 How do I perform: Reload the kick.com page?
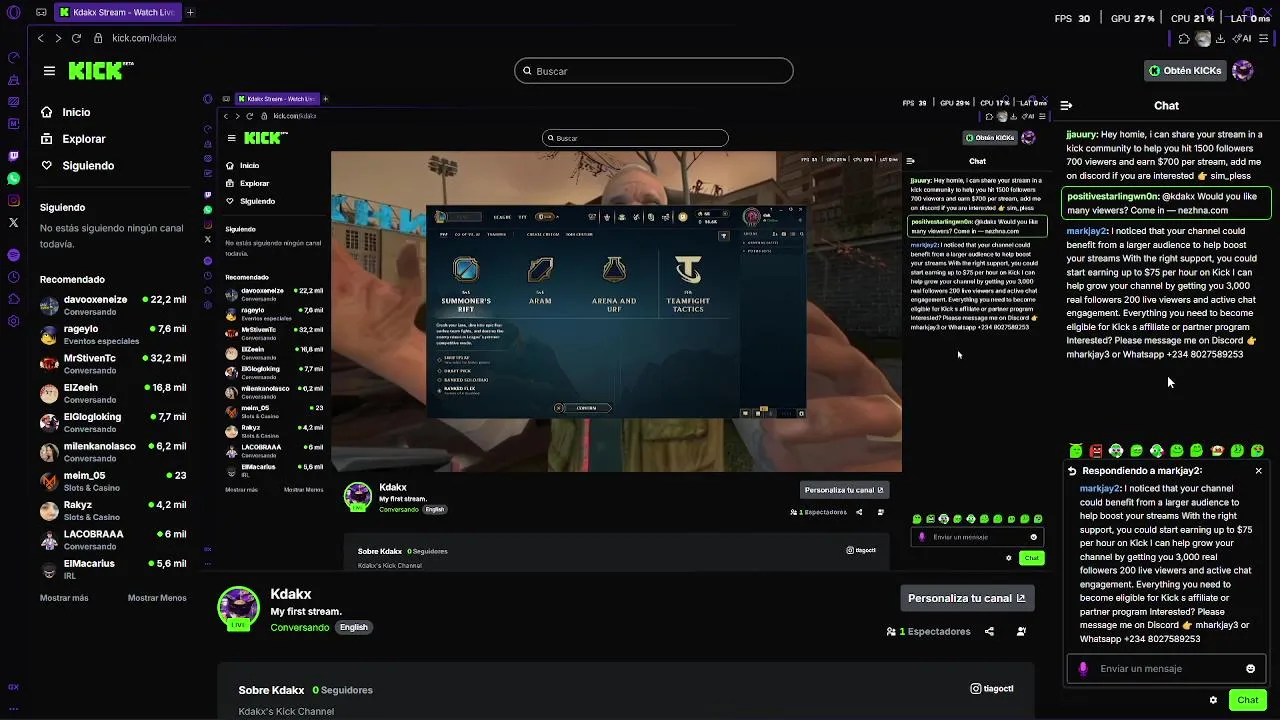pos(76,38)
